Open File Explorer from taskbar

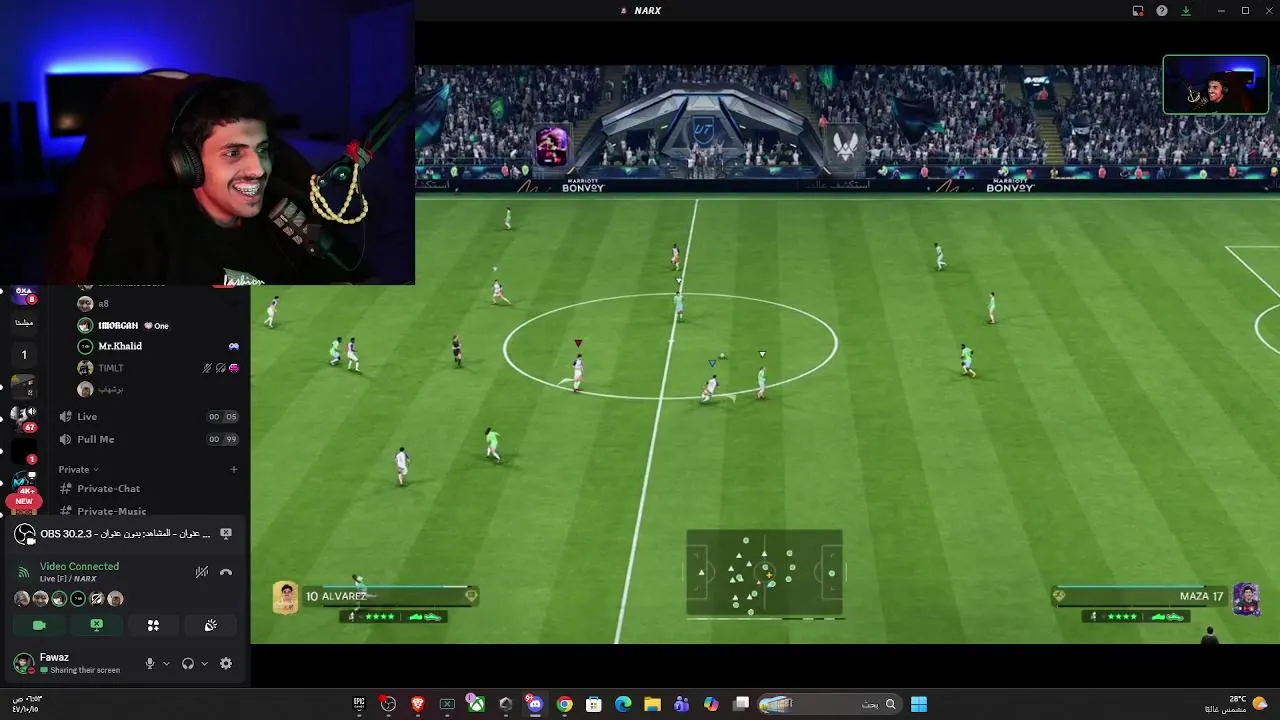652,704
